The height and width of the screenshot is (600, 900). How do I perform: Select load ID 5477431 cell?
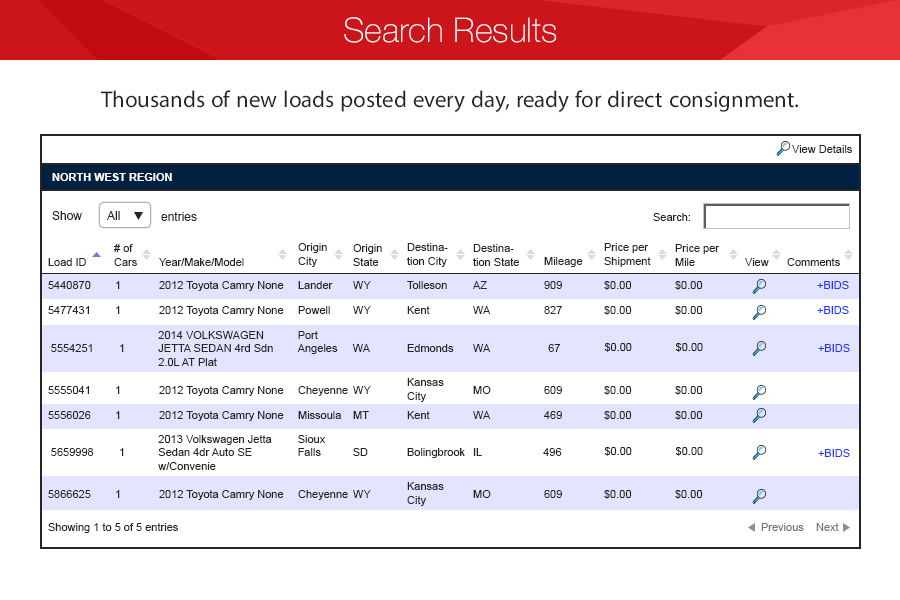click(x=69, y=310)
